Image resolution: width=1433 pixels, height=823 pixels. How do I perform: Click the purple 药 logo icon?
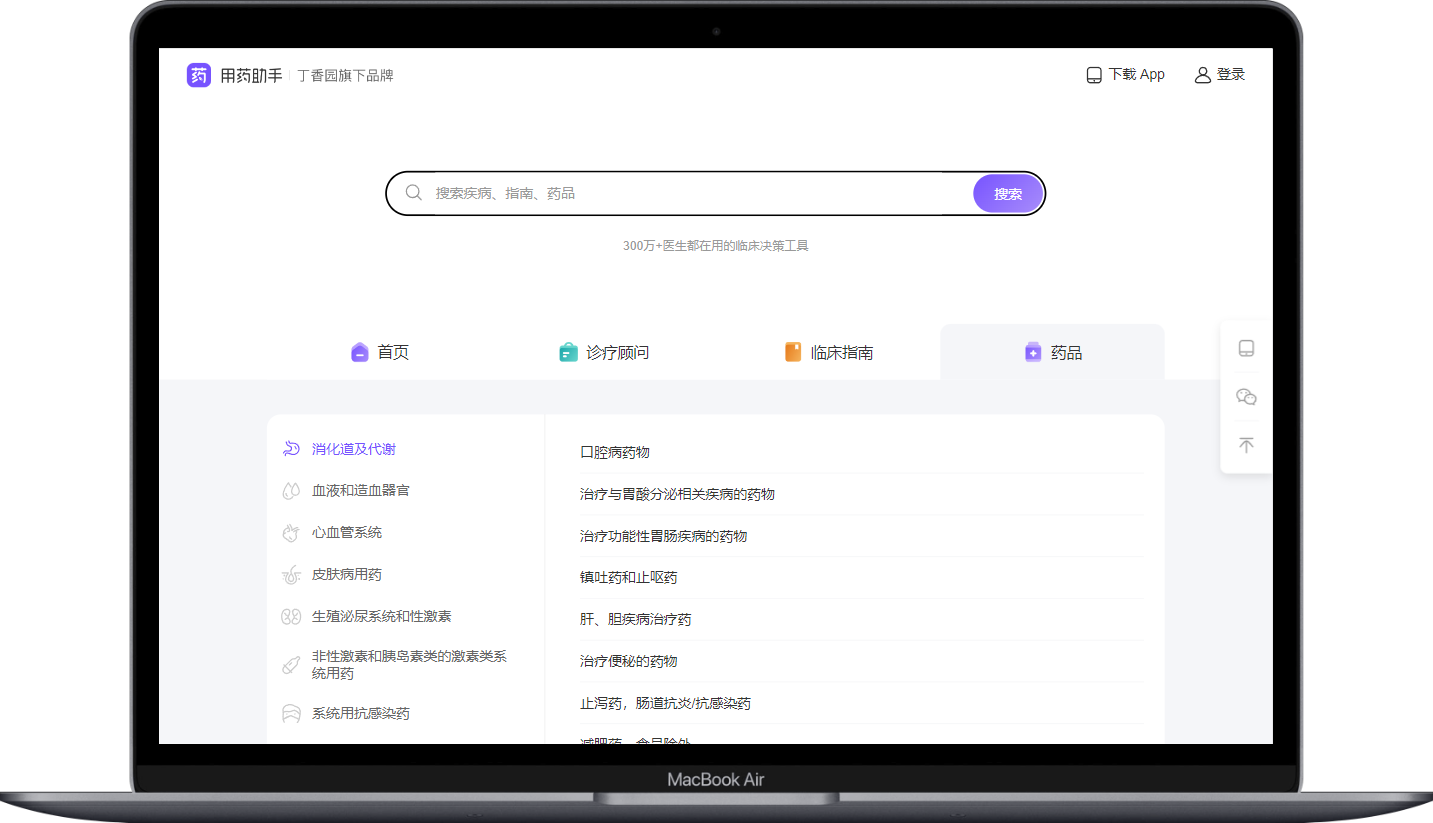[x=199, y=75]
